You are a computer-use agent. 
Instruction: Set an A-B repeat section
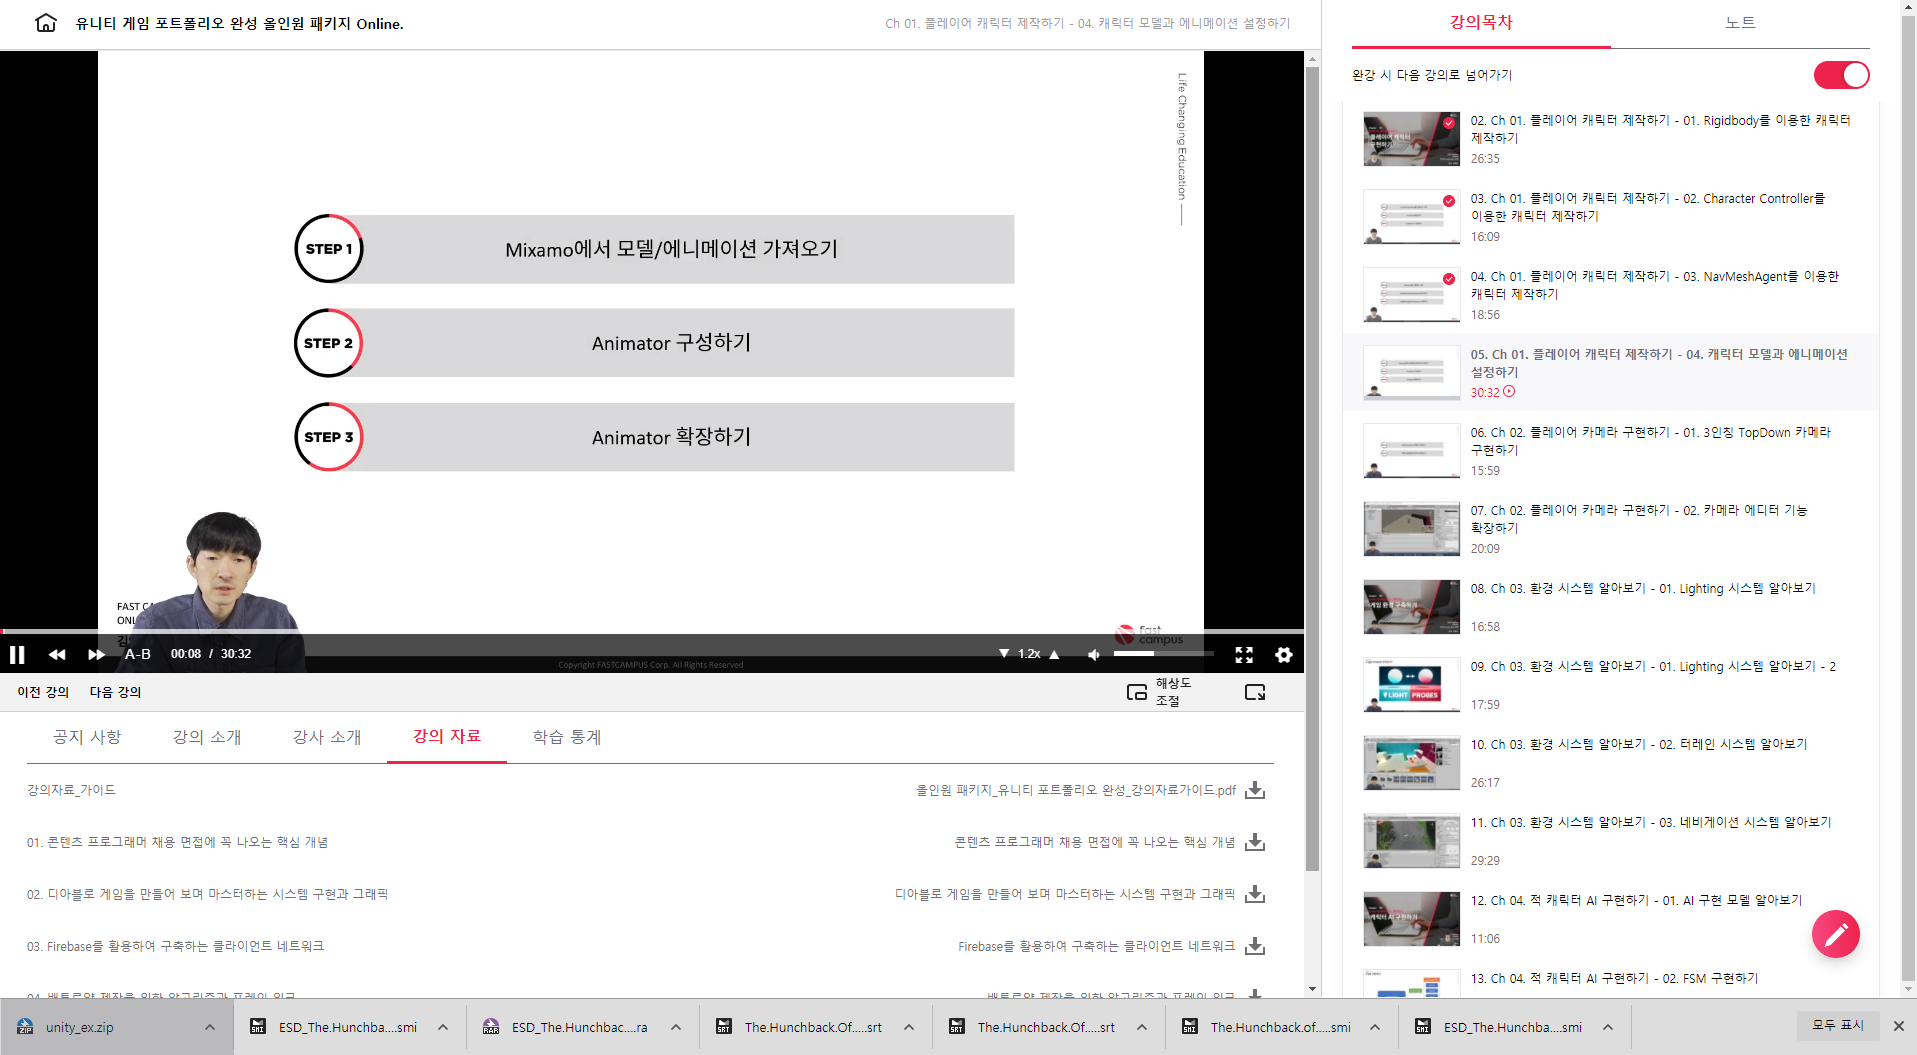tap(138, 654)
